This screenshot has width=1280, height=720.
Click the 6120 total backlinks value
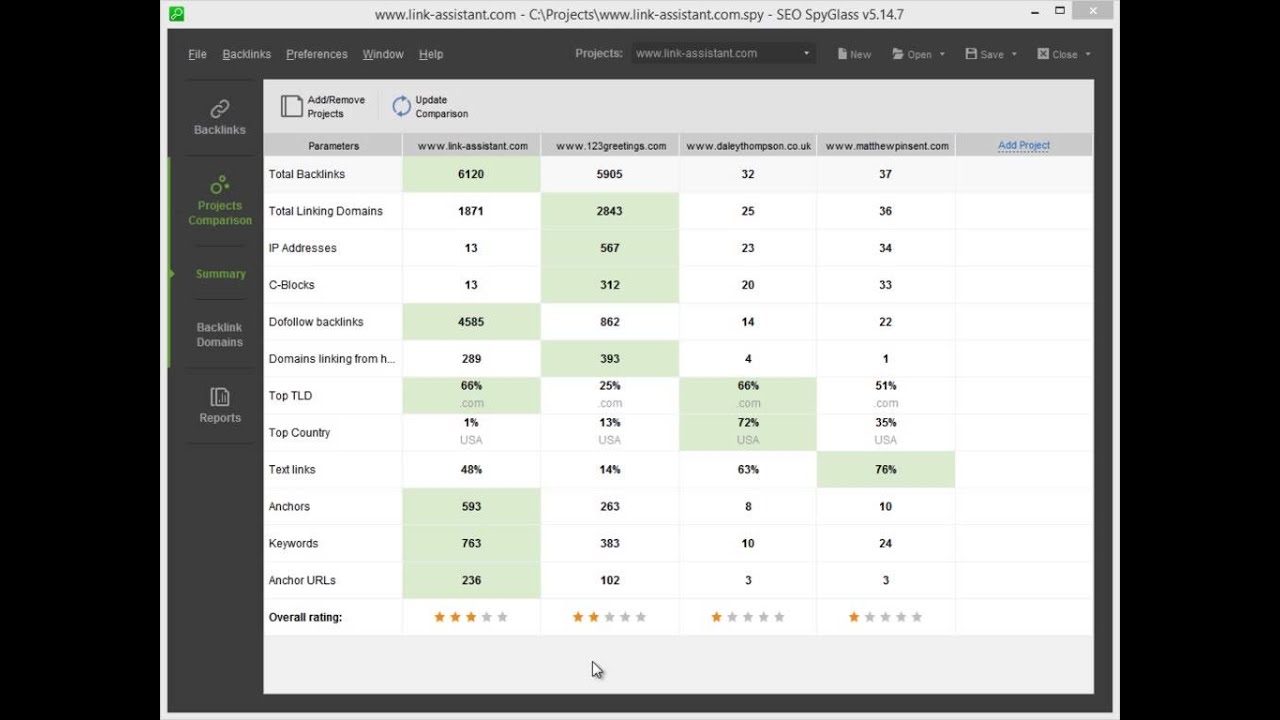pos(471,174)
